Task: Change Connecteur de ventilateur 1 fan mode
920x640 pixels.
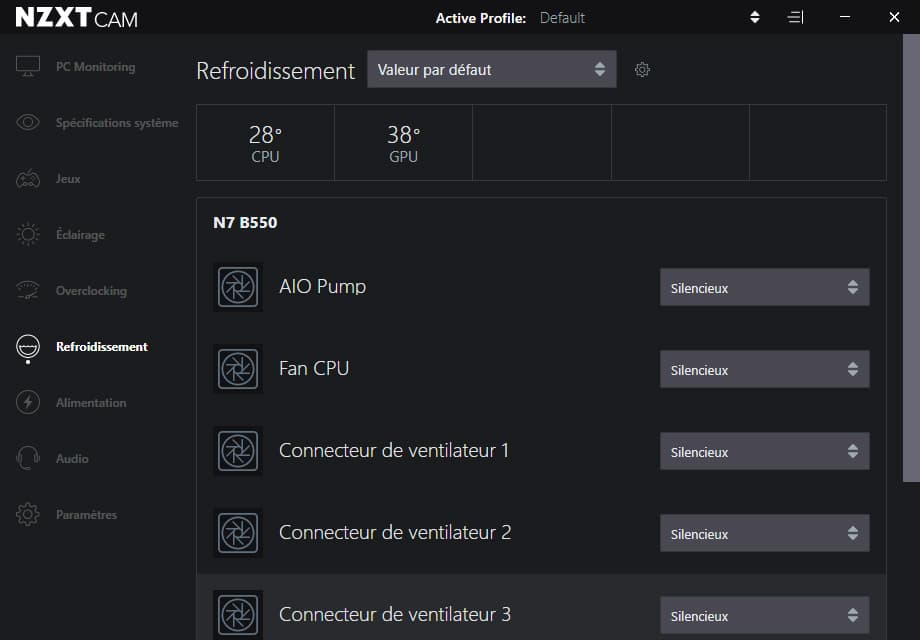Action: [765, 451]
